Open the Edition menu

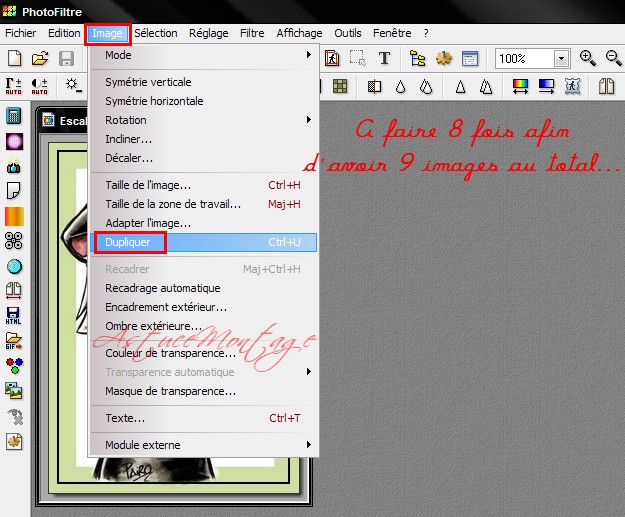(x=64, y=33)
